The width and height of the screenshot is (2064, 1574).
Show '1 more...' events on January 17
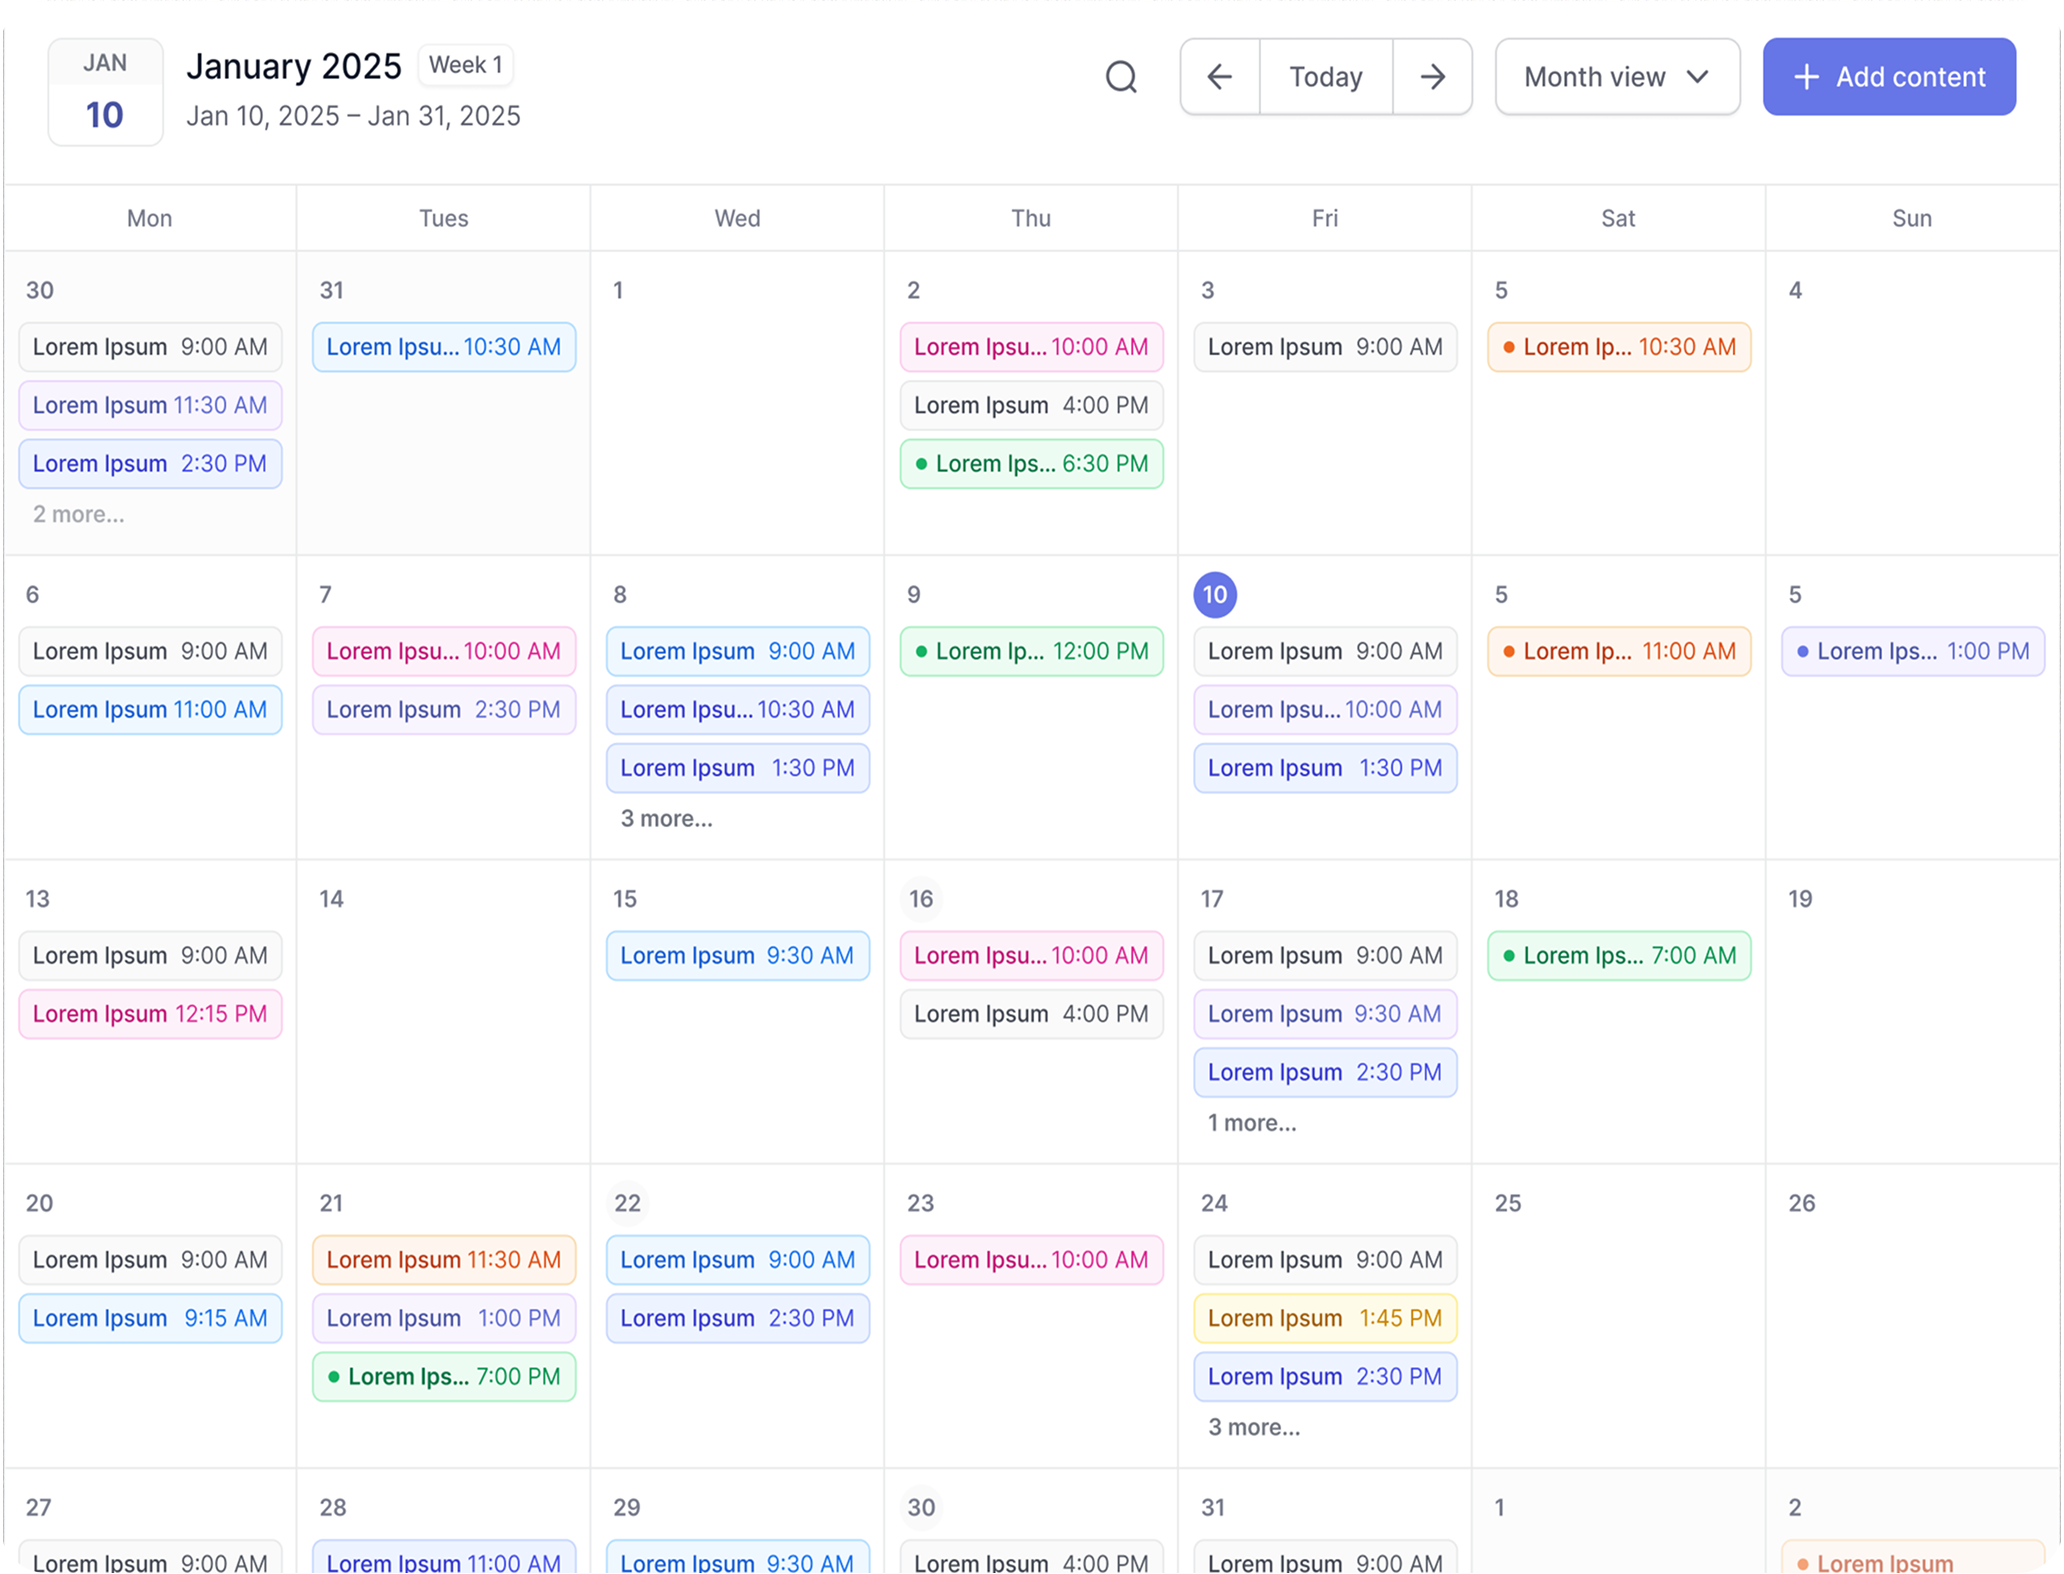(1252, 1123)
